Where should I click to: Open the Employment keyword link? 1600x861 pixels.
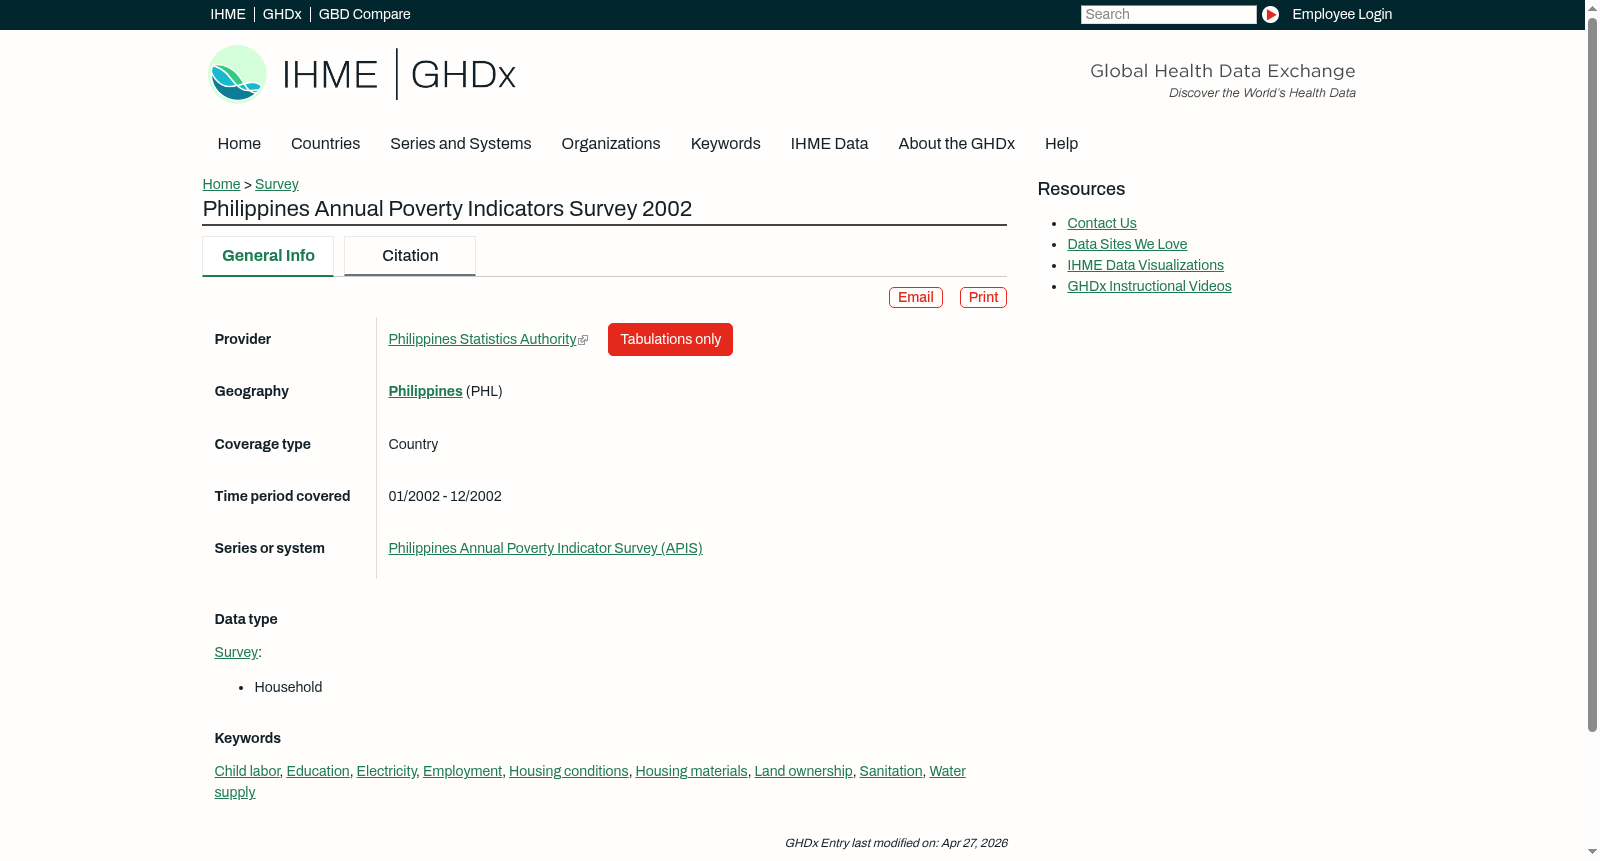click(x=462, y=771)
